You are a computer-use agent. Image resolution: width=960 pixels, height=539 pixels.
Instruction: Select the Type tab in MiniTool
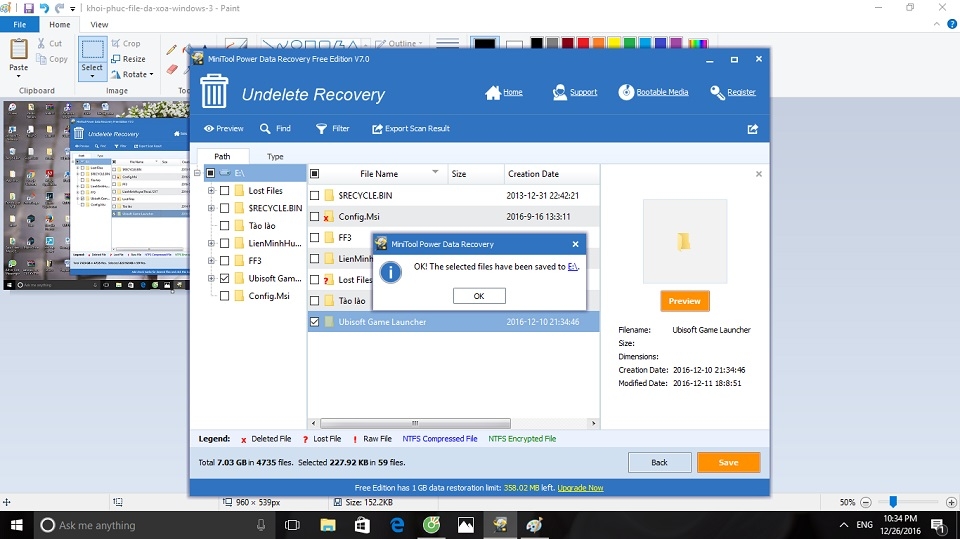276,156
